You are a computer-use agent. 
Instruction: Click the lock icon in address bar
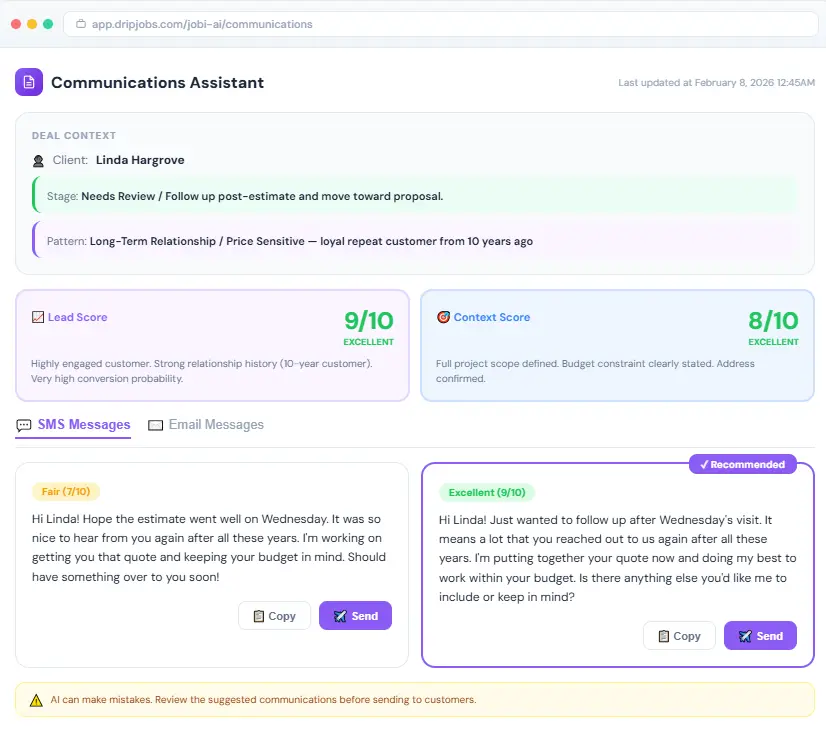tap(81, 24)
